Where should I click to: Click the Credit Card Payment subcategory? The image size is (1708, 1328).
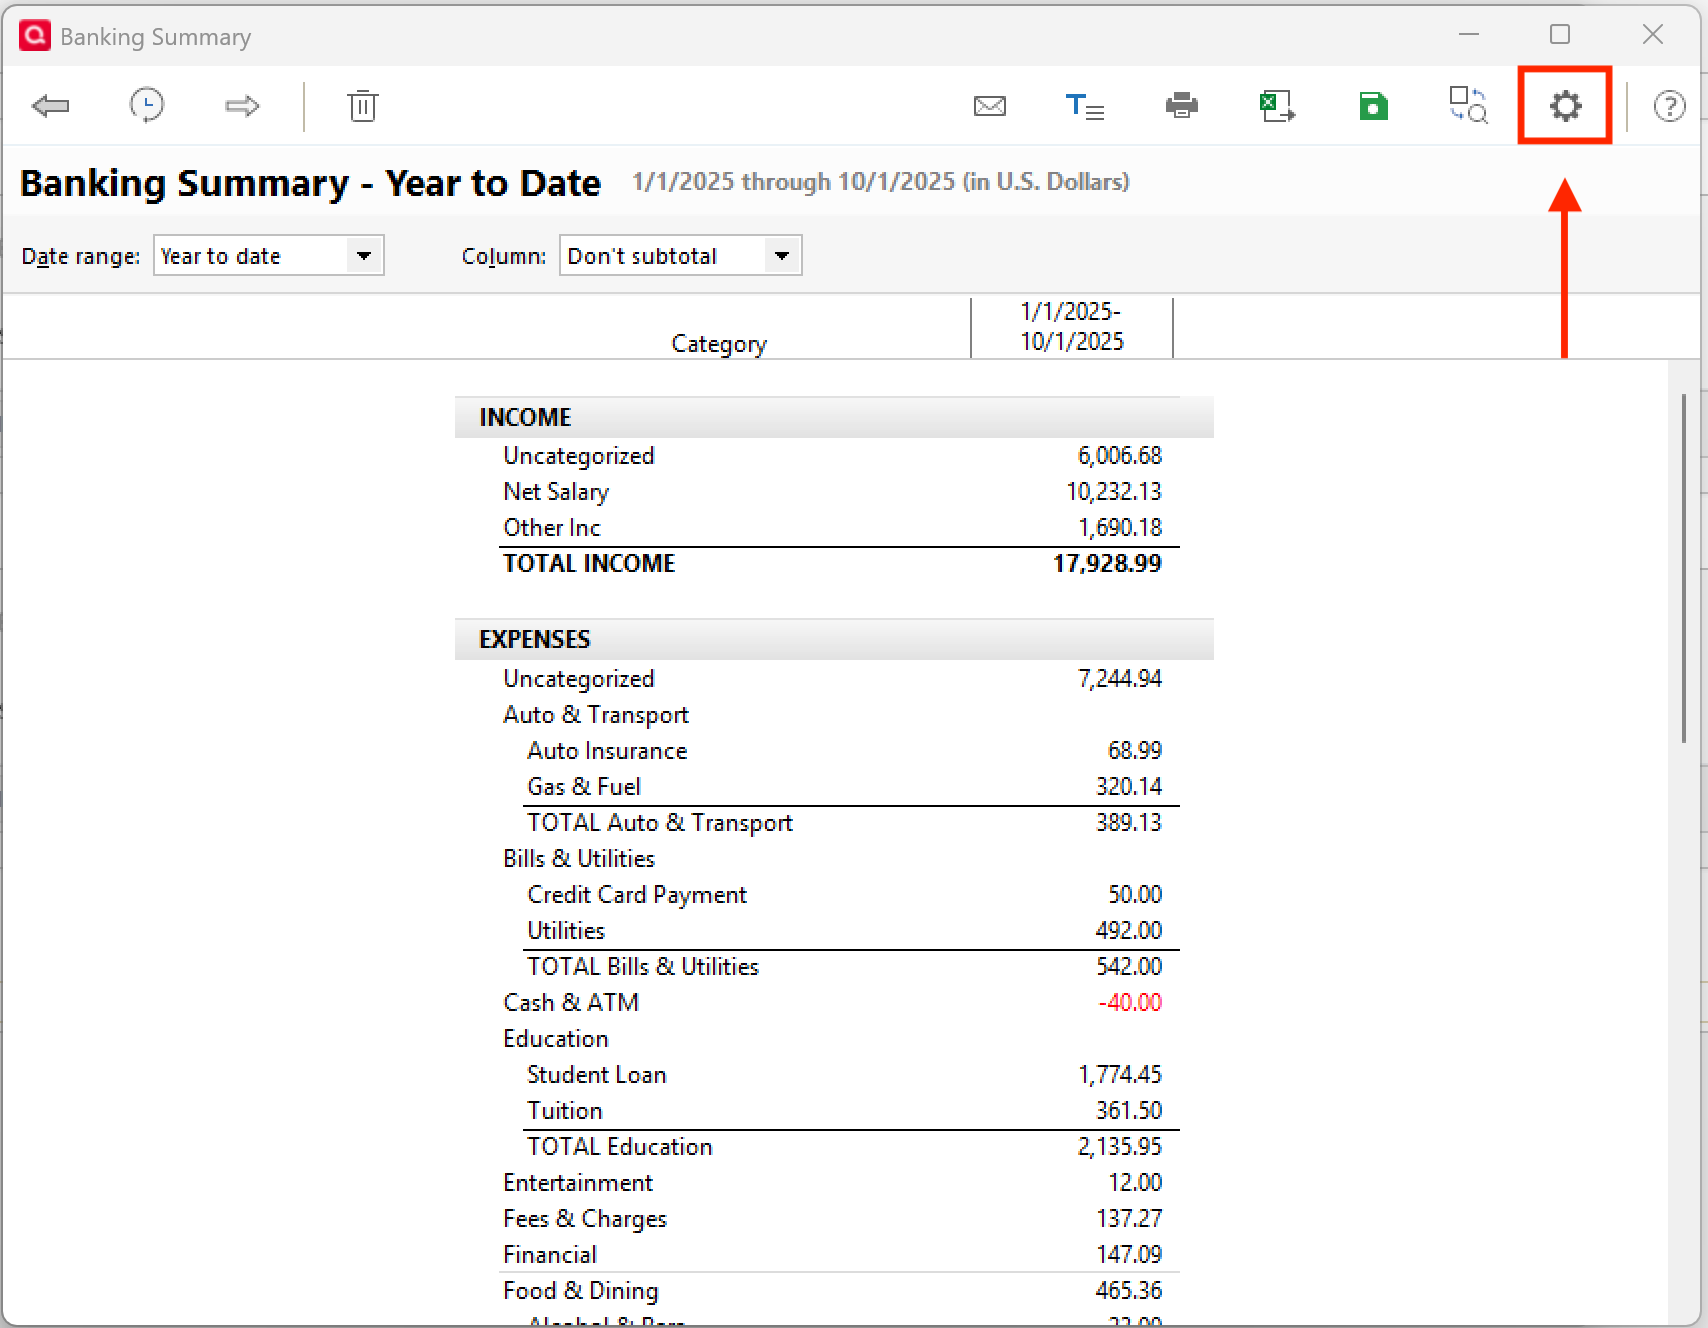pyautogui.click(x=637, y=895)
